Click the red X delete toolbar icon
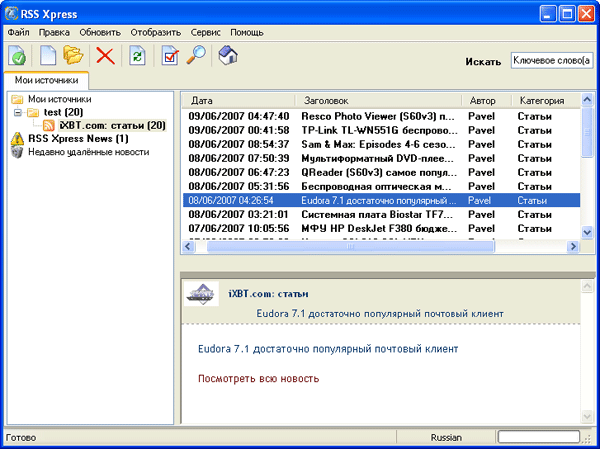 [x=105, y=56]
